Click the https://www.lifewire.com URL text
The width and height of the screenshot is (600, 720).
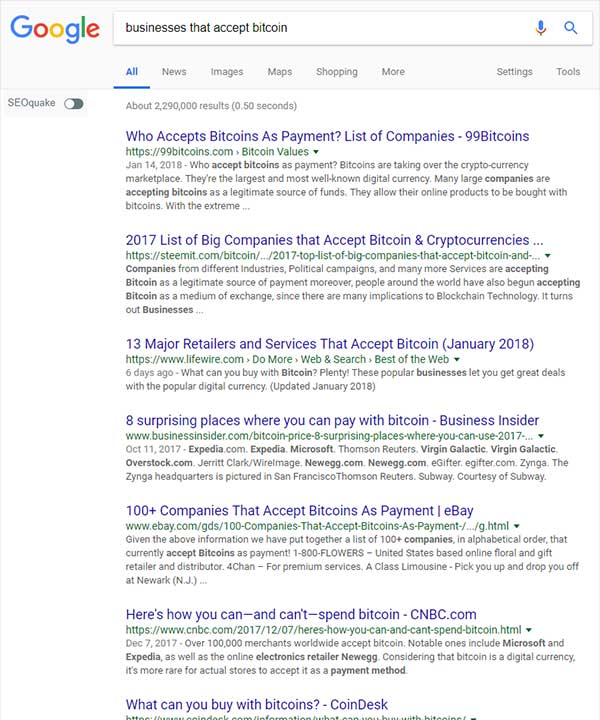pyautogui.click(x=185, y=359)
